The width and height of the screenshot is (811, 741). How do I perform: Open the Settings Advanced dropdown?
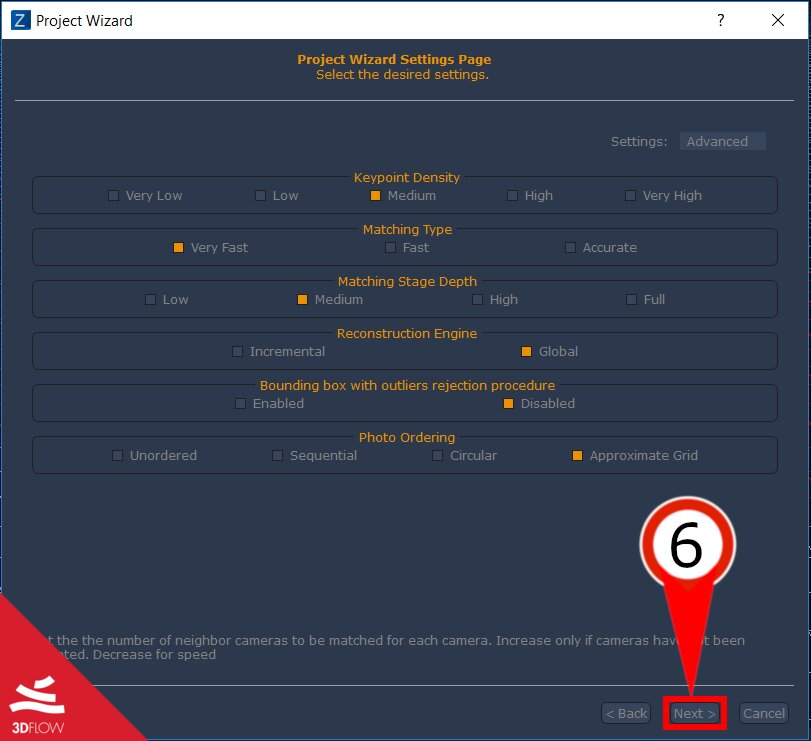point(723,141)
